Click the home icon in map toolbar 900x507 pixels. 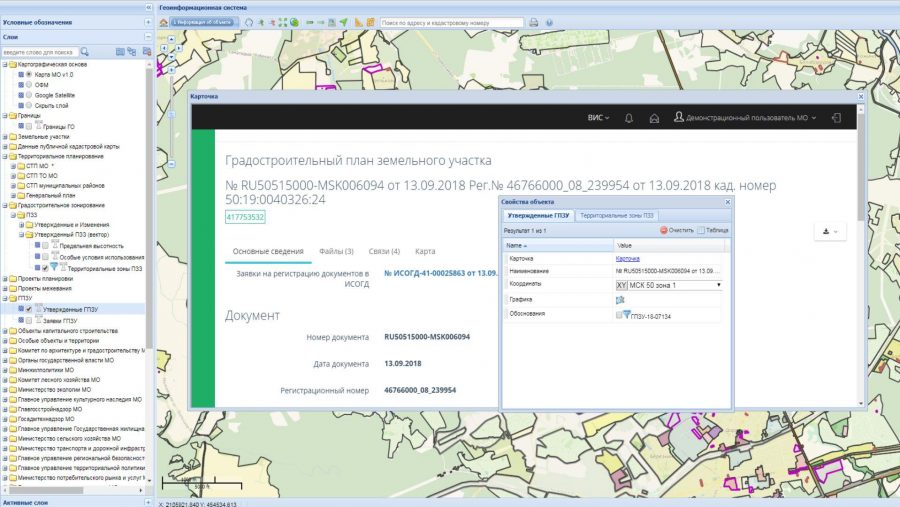pyautogui.click(x=164, y=22)
